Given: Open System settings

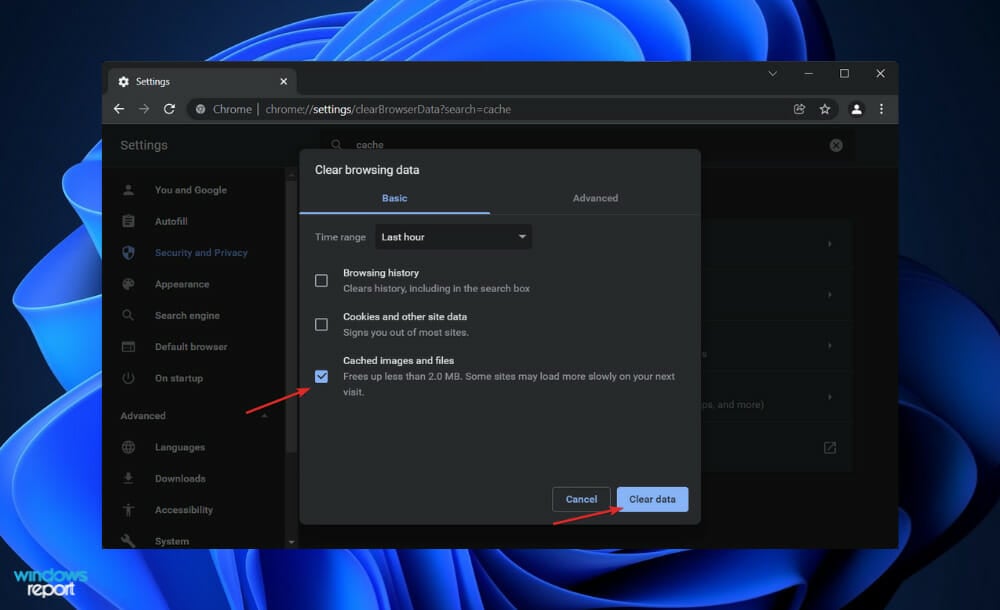Looking at the screenshot, I should click(172, 540).
